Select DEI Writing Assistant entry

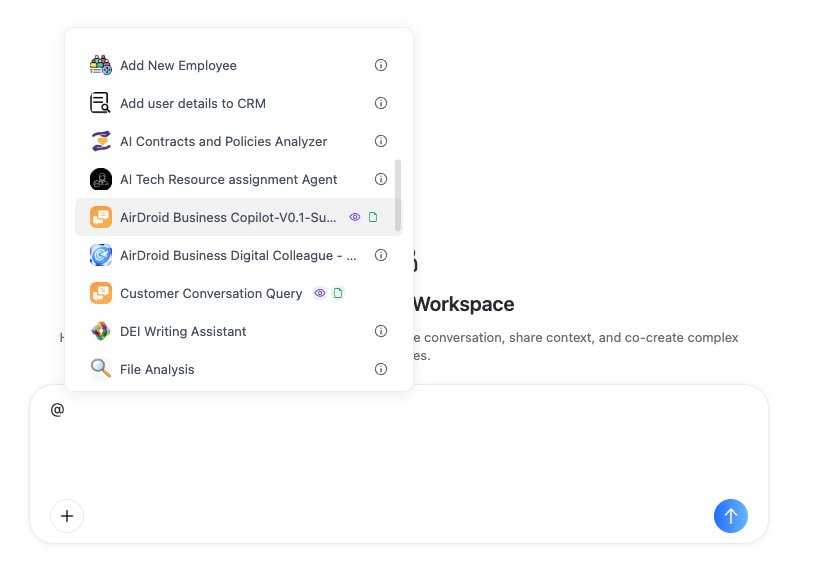(239, 331)
